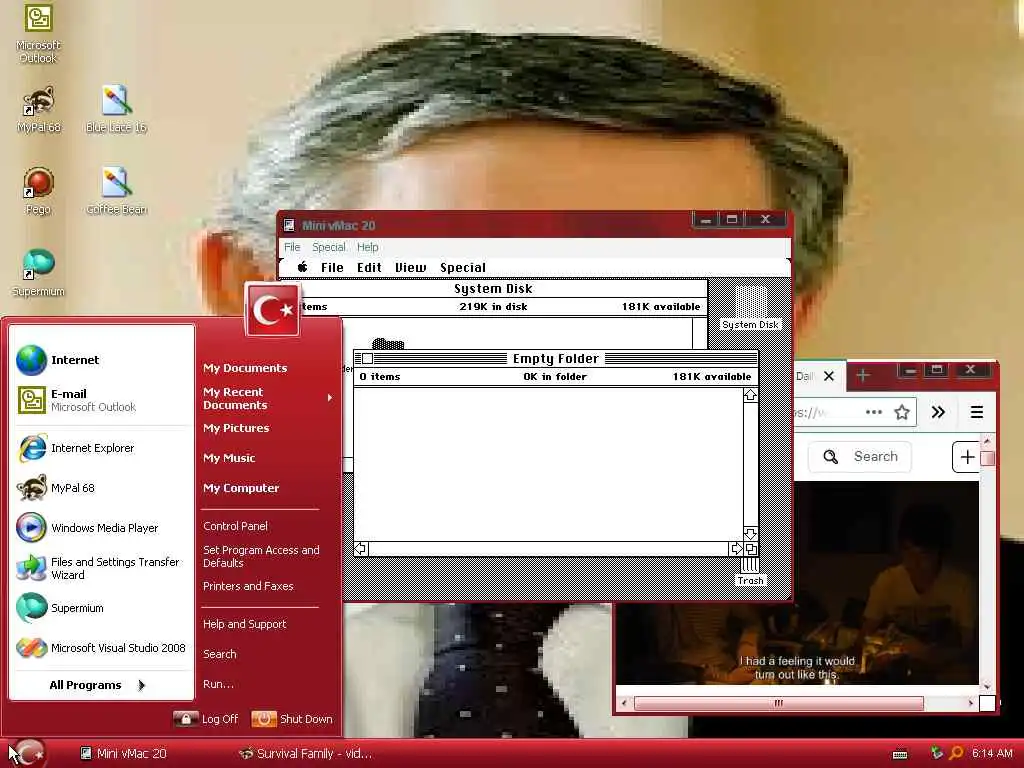This screenshot has width=1024, height=768.
Task: Open Run dialog
Action: pos(218,684)
